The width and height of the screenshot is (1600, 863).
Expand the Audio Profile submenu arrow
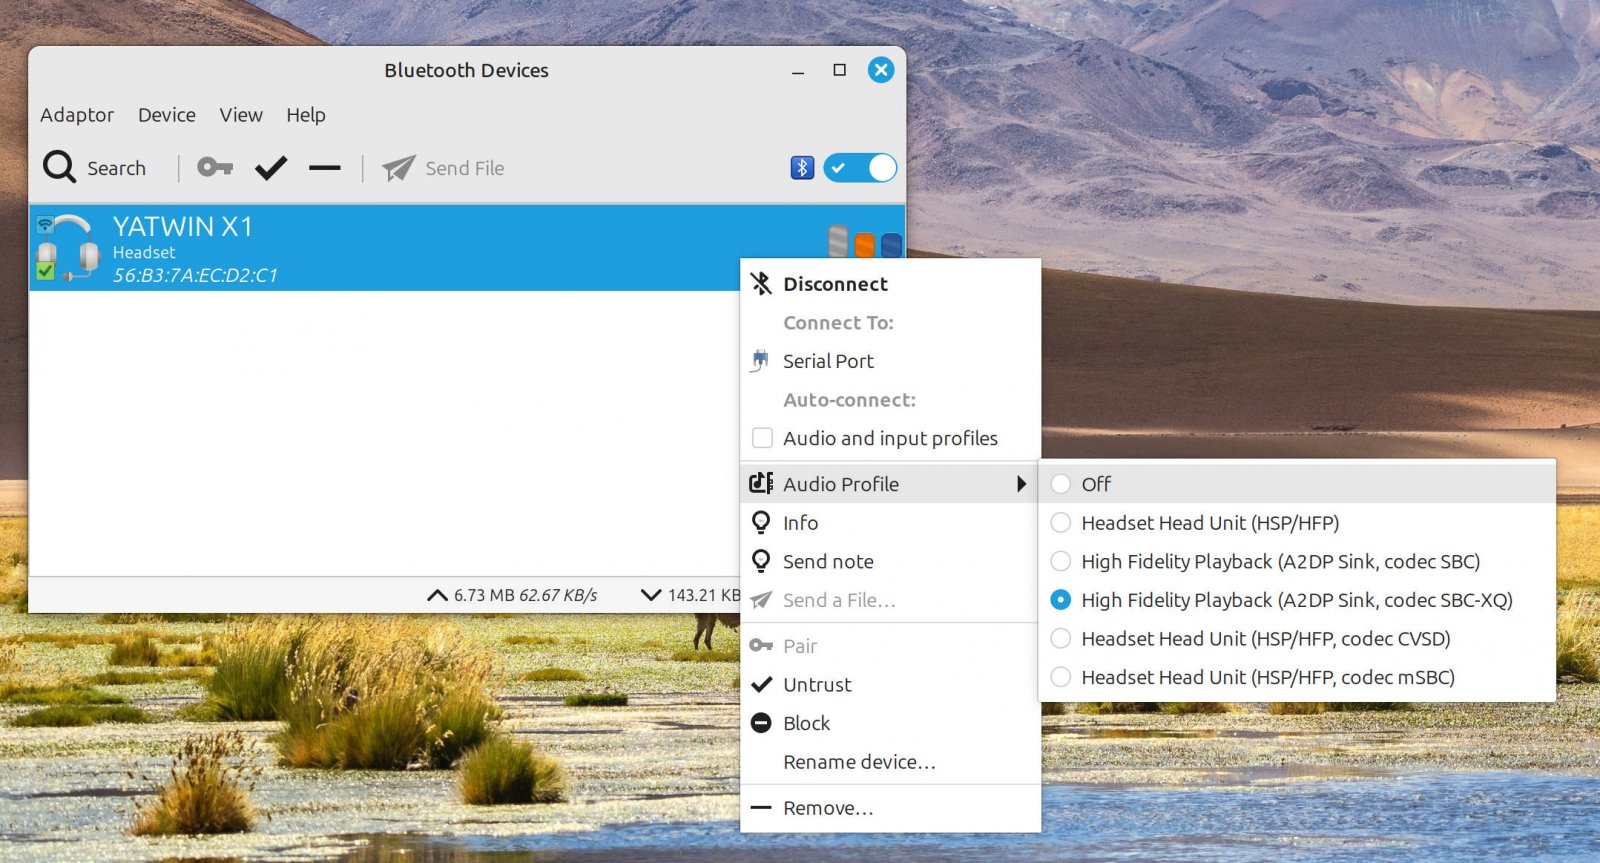1020,484
